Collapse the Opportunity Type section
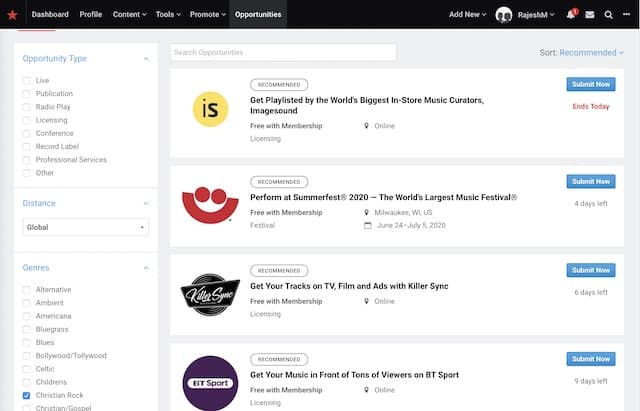The width and height of the screenshot is (640, 411). 146,59
